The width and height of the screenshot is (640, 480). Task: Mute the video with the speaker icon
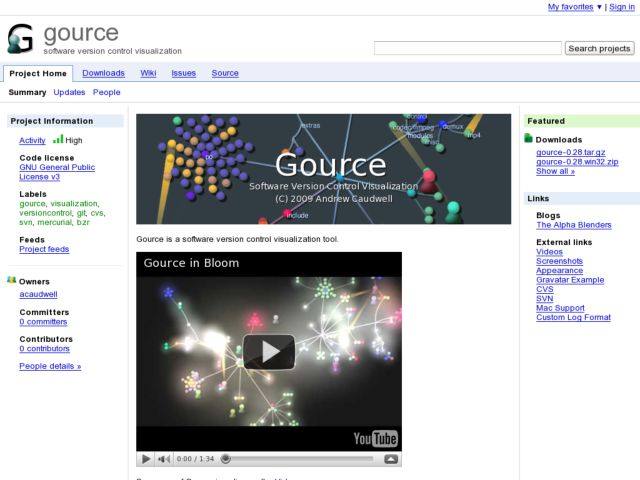tap(164, 459)
